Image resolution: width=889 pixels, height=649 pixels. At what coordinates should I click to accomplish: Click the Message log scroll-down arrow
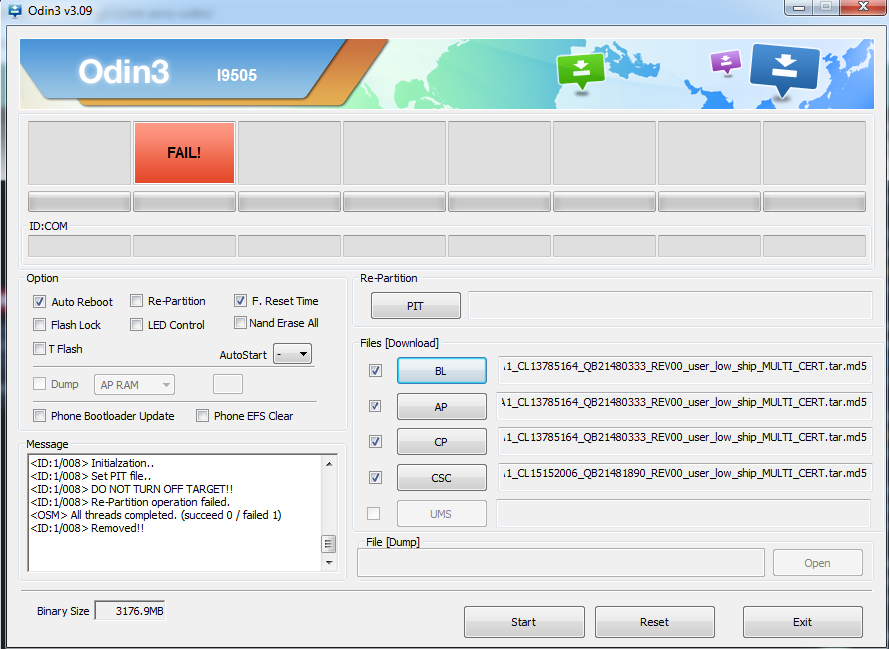pyautogui.click(x=329, y=563)
